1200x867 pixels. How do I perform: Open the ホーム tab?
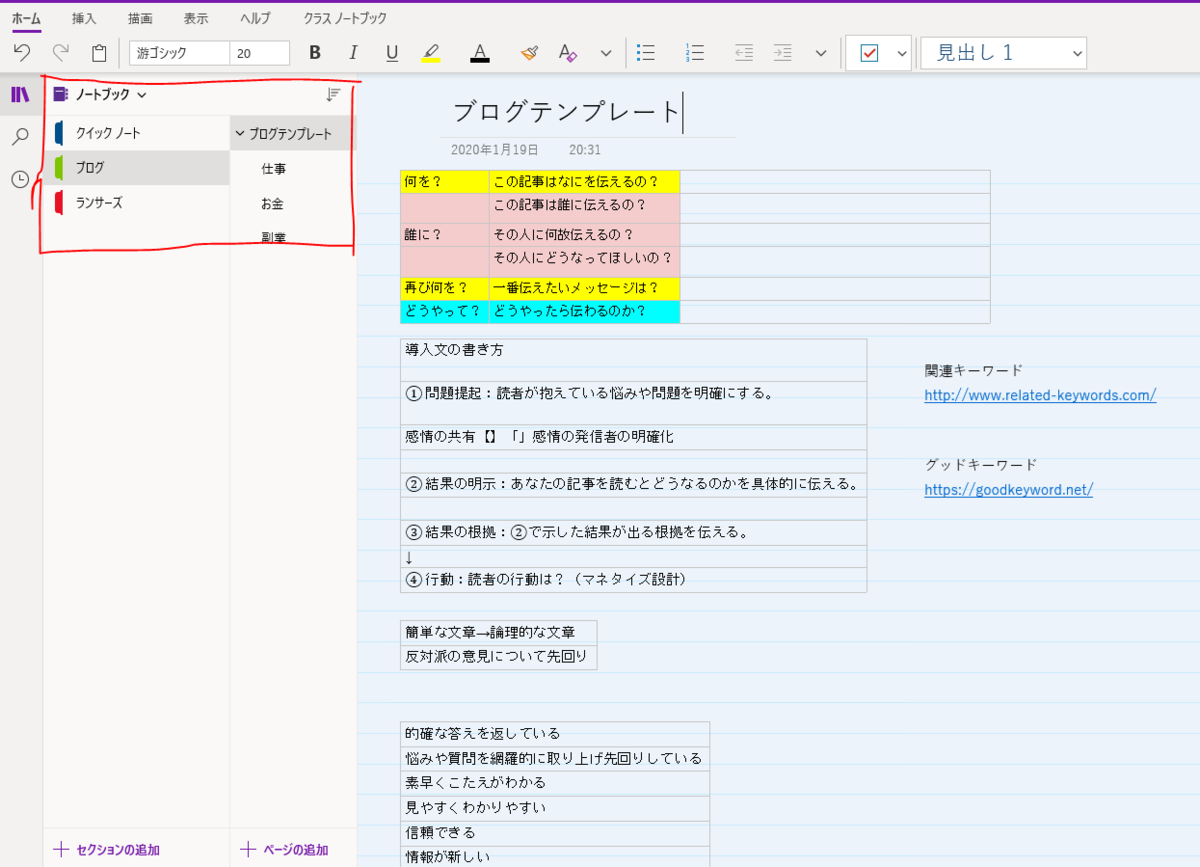(26, 18)
